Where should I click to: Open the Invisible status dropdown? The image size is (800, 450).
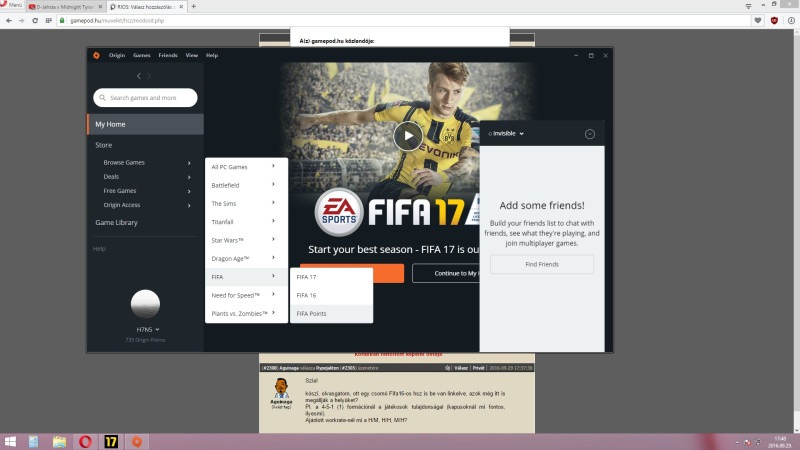pyautogui.click(x=506, y=134)
